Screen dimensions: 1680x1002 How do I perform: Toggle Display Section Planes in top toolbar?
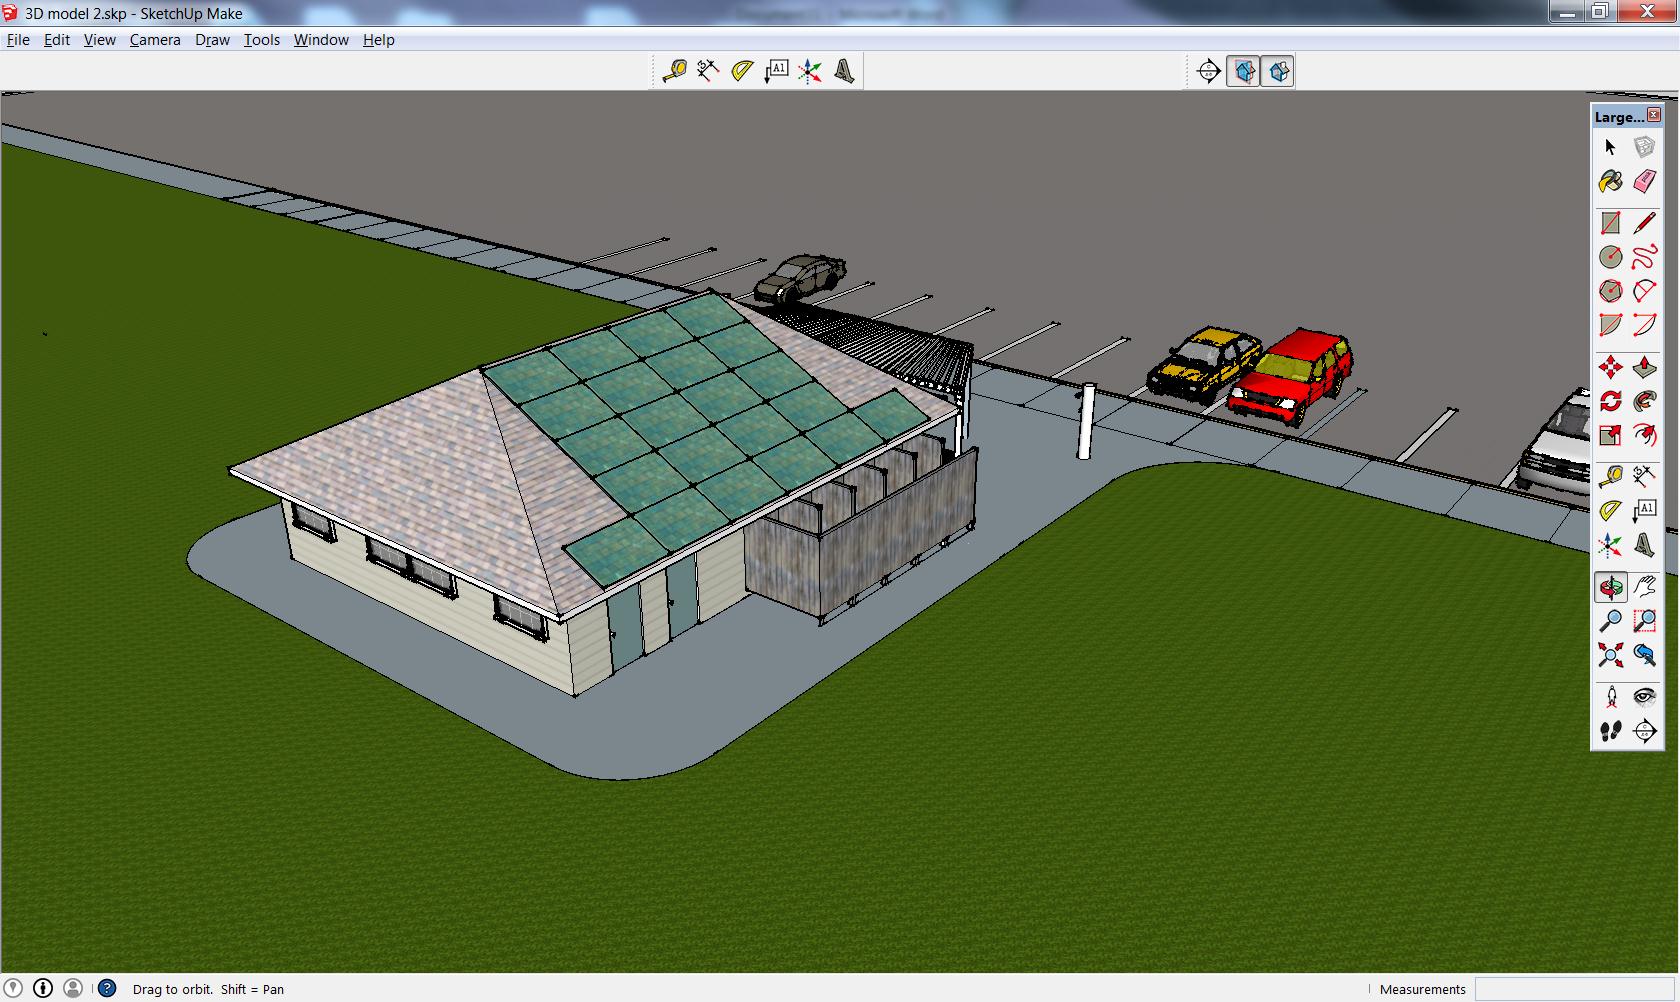[x=1243, y=71]
